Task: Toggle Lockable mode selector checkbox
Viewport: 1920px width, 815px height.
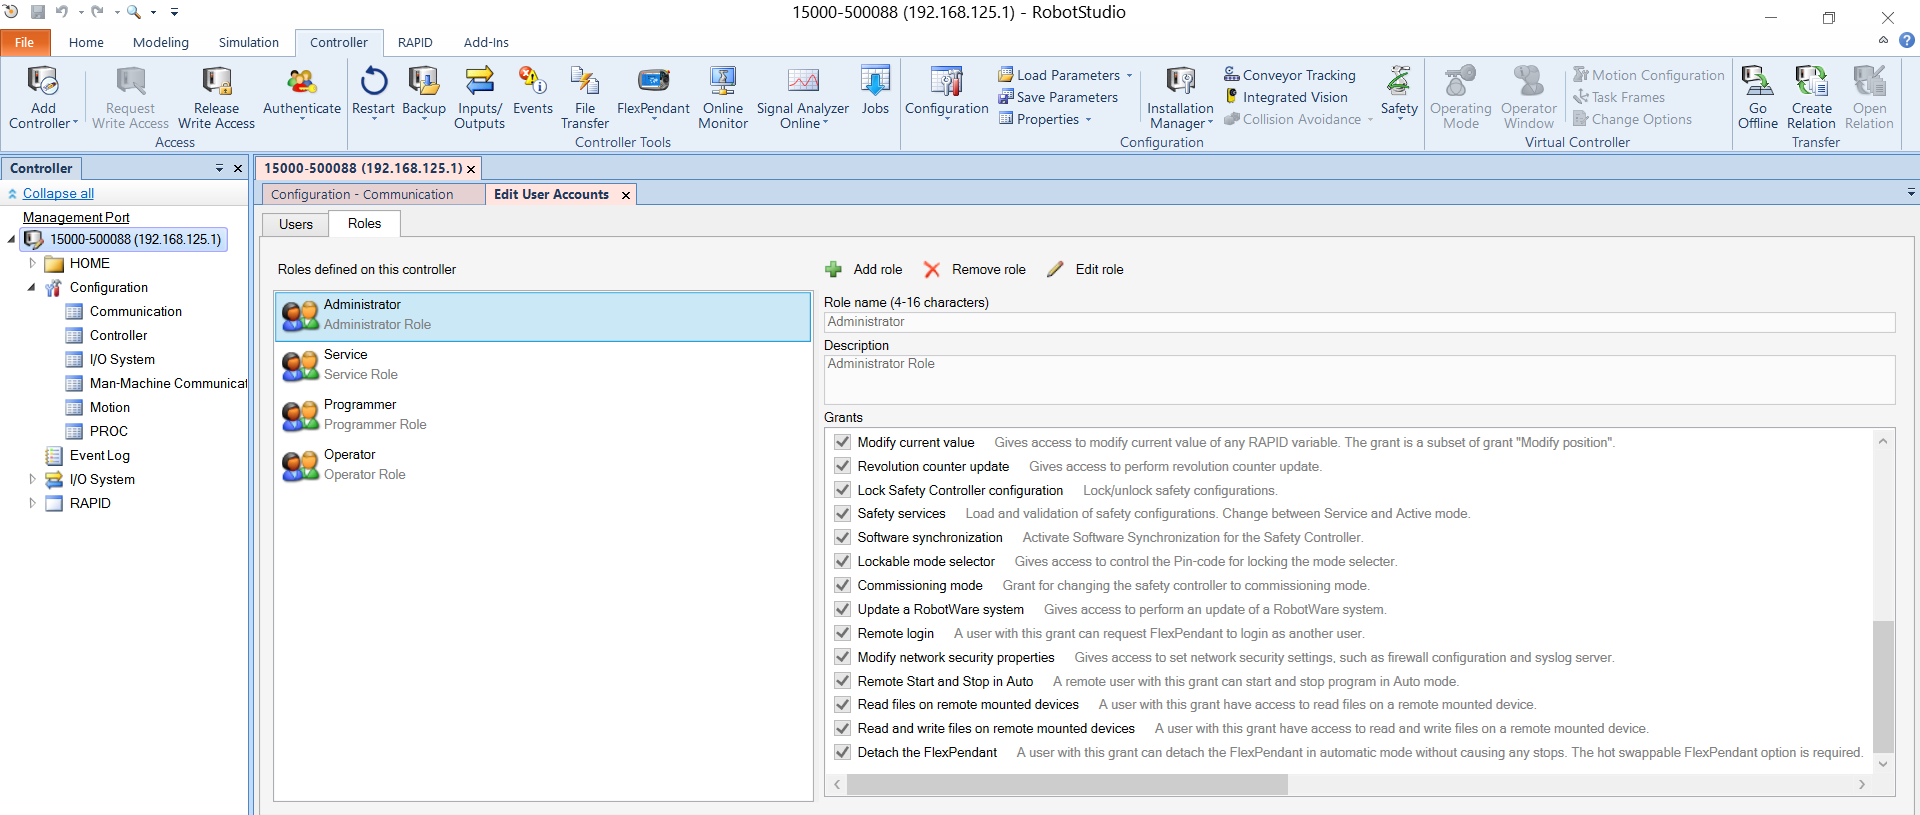Action: [x=842, y=561]
